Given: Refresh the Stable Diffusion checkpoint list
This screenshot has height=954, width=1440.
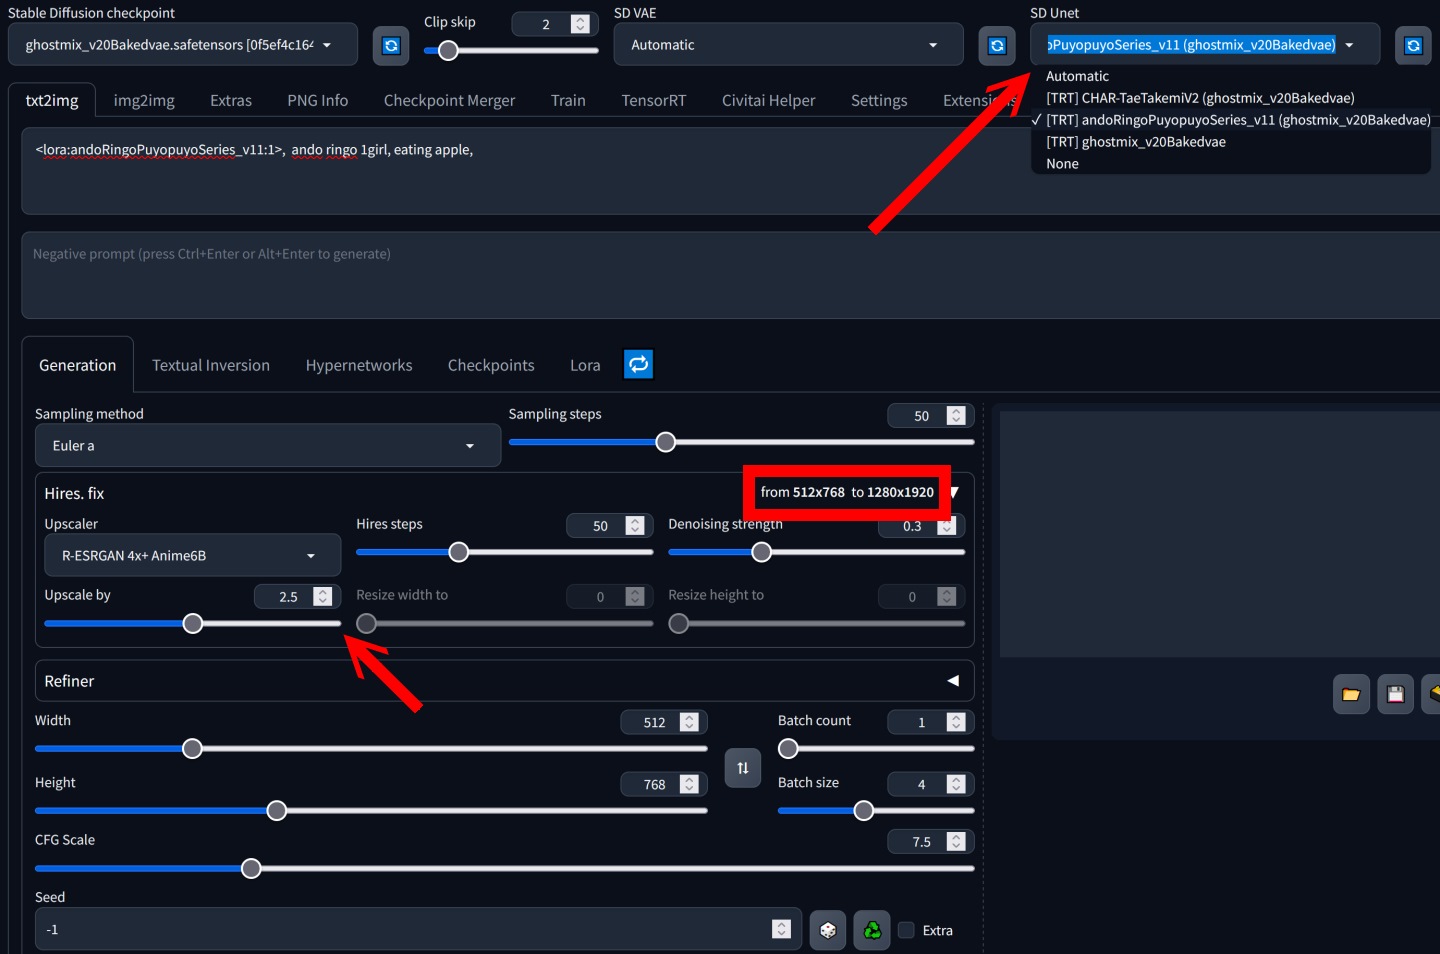Looking at the screenshot, I should point(390,45).
